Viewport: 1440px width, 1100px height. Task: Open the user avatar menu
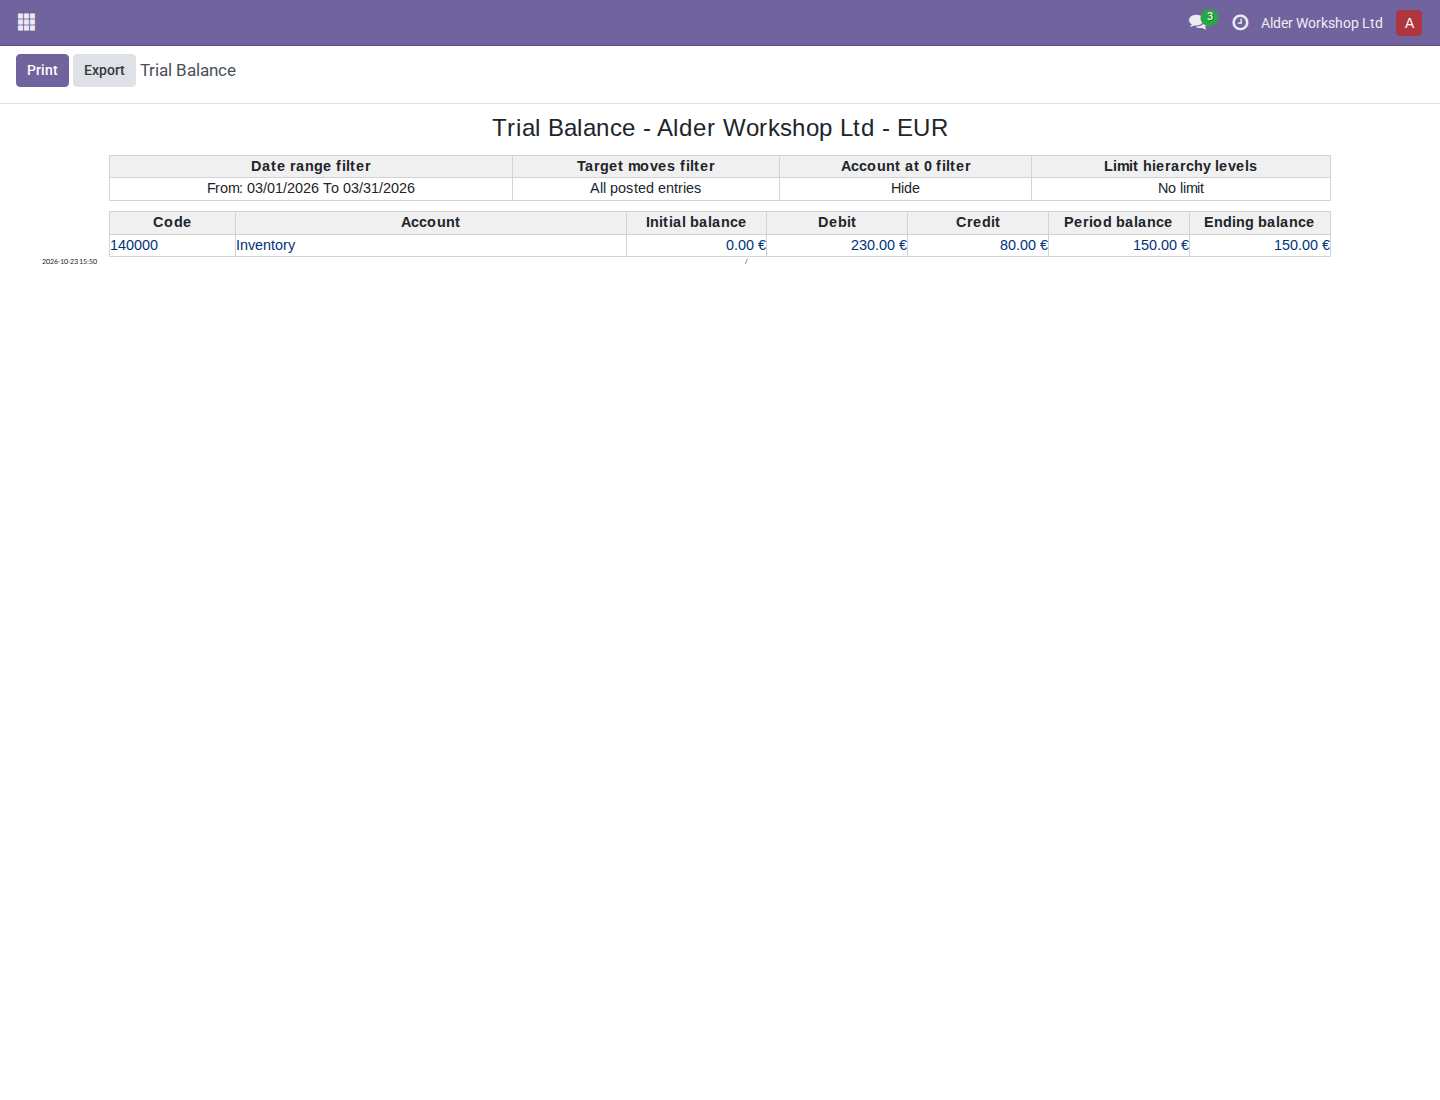tap(1409, 23)
